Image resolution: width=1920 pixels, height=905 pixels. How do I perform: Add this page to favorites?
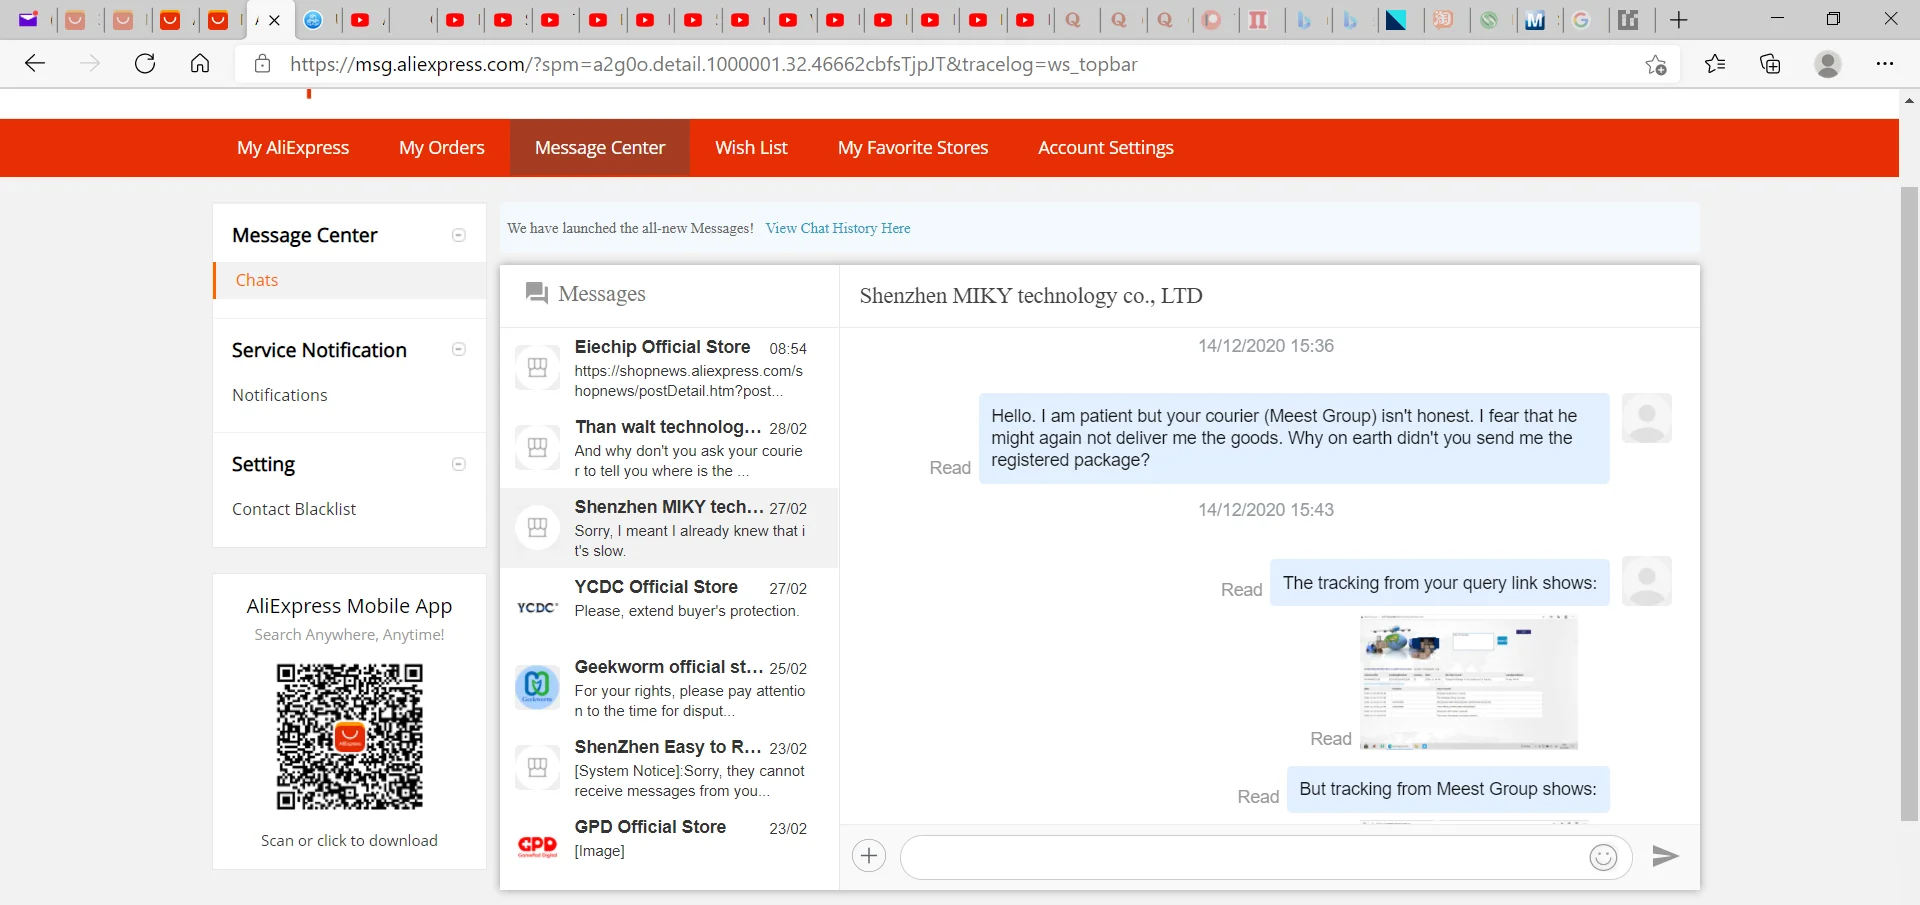tap(1656, 64)
